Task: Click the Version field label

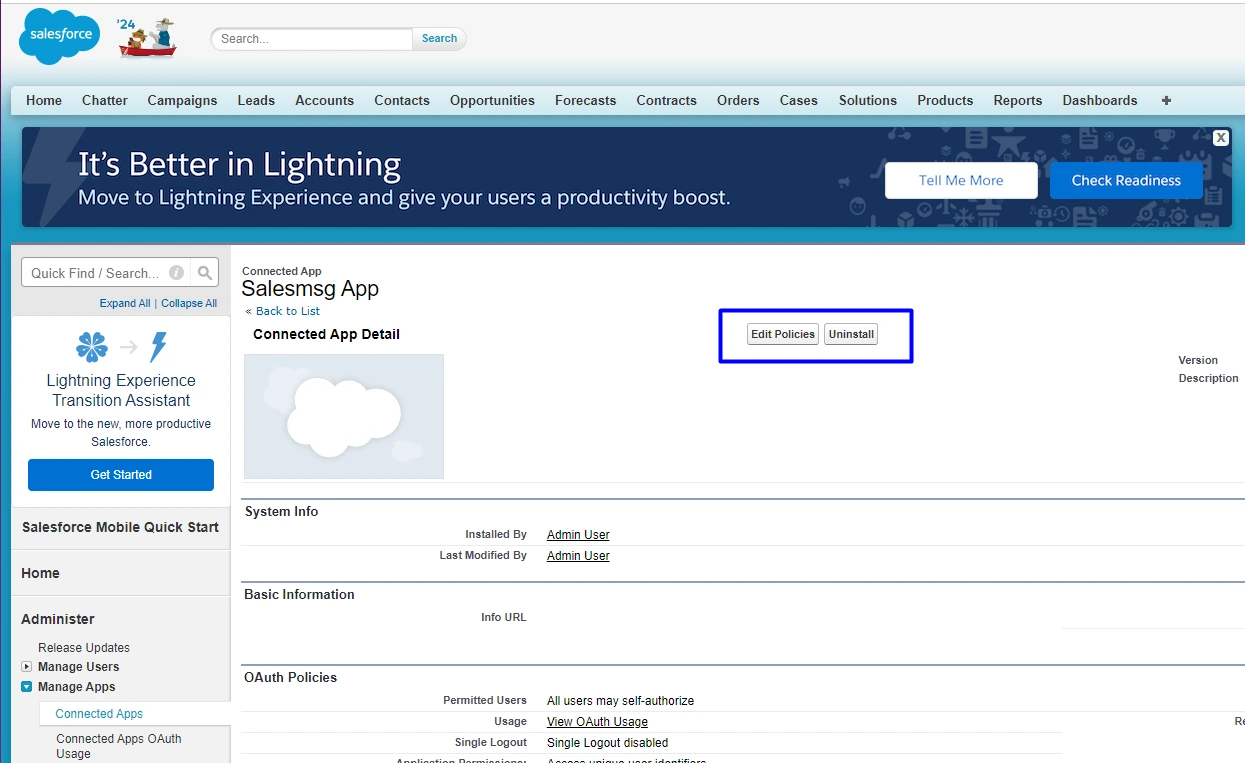Action: click(1198, 360)
